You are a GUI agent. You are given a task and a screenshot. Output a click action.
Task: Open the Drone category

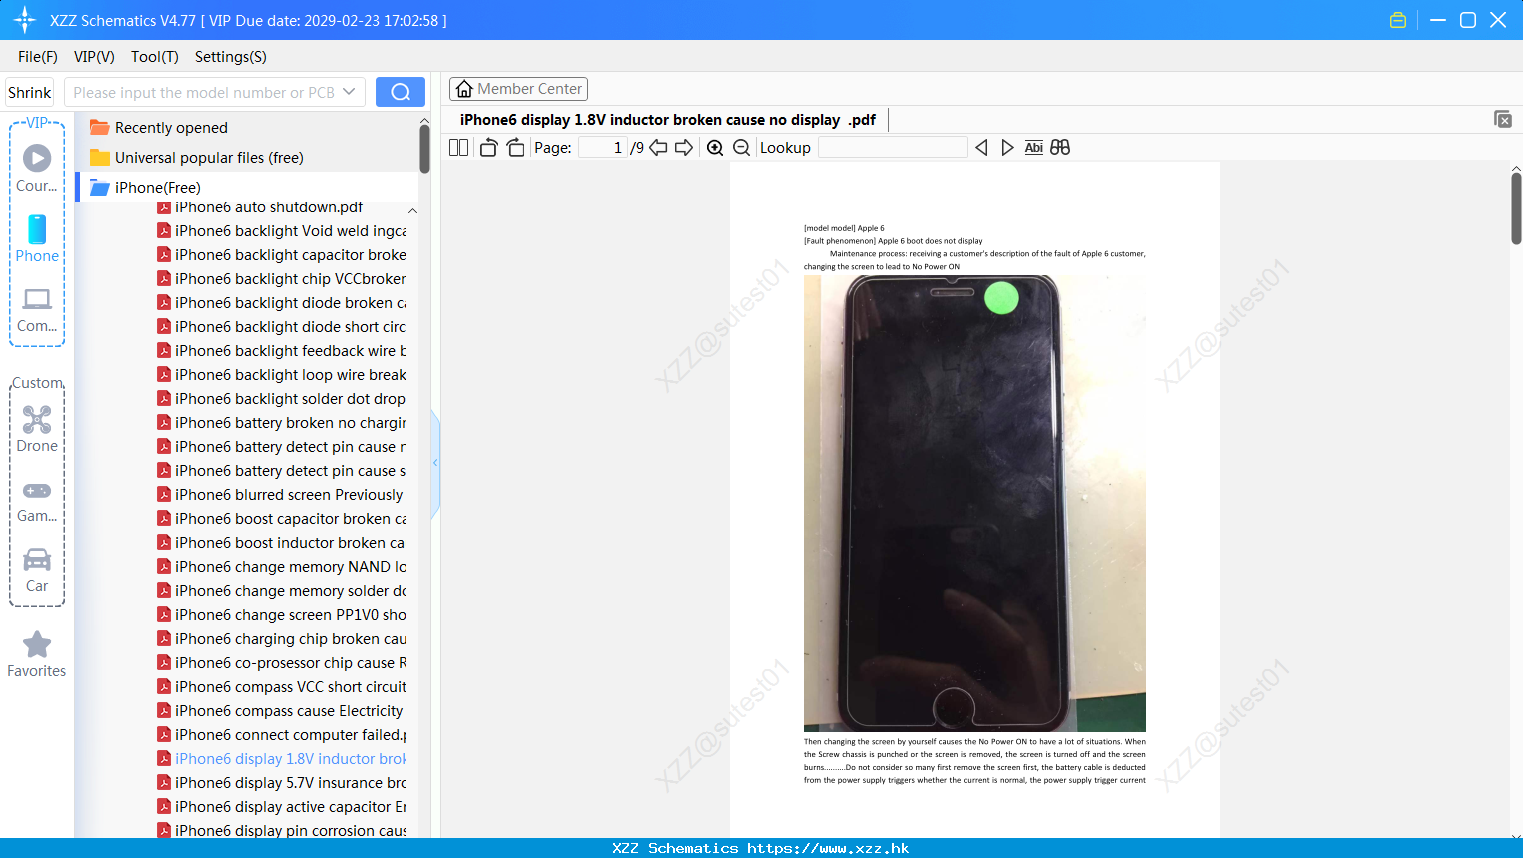37,429
